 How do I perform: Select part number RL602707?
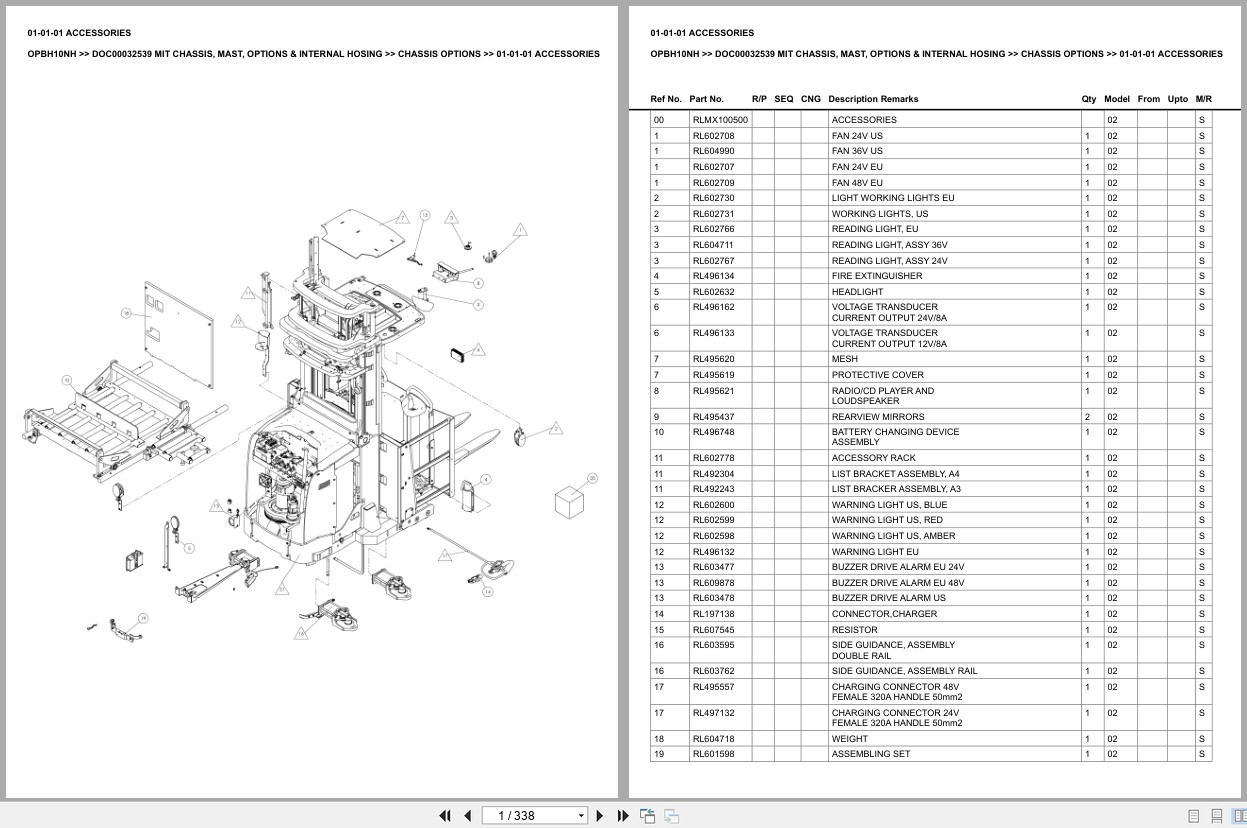click(x=713, y=167)
